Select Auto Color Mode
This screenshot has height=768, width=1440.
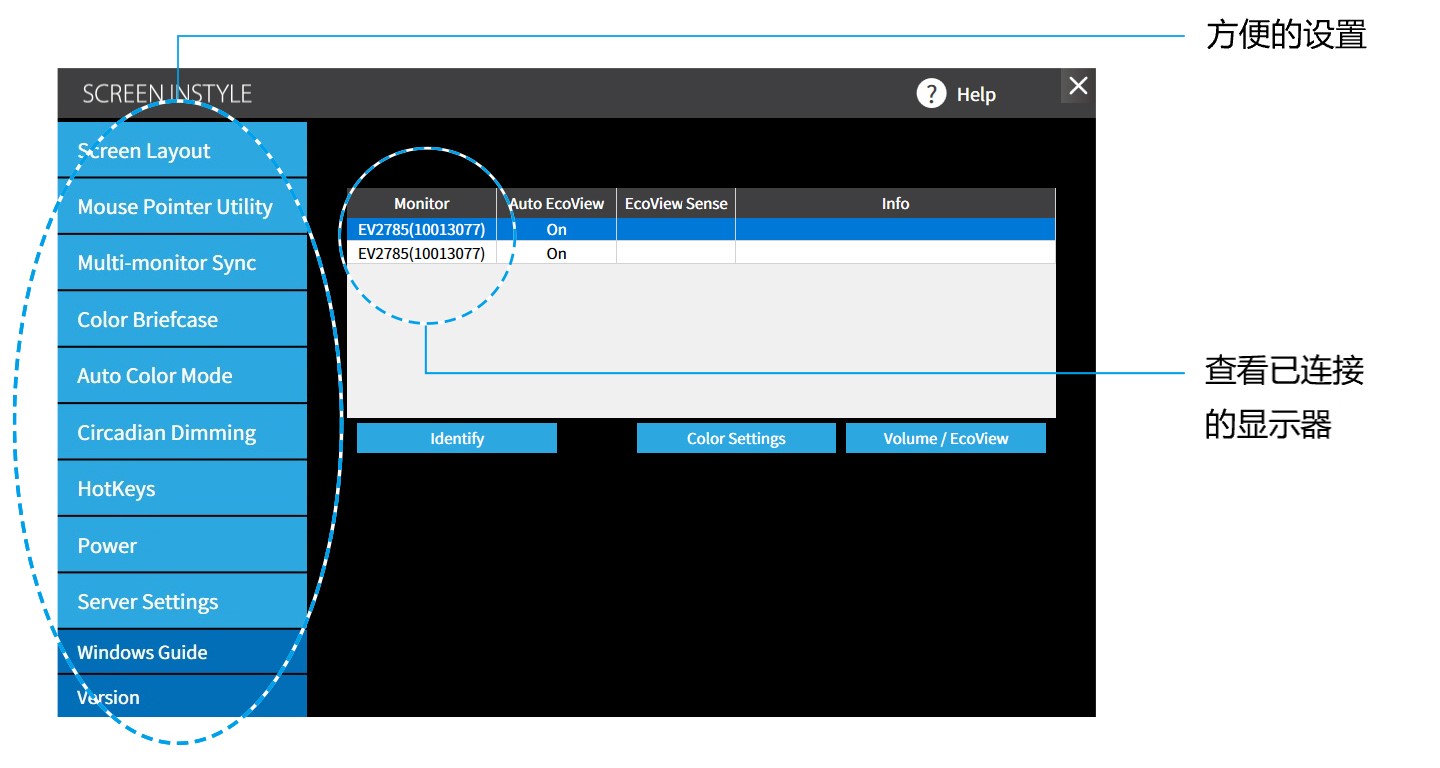click(182, 376)
